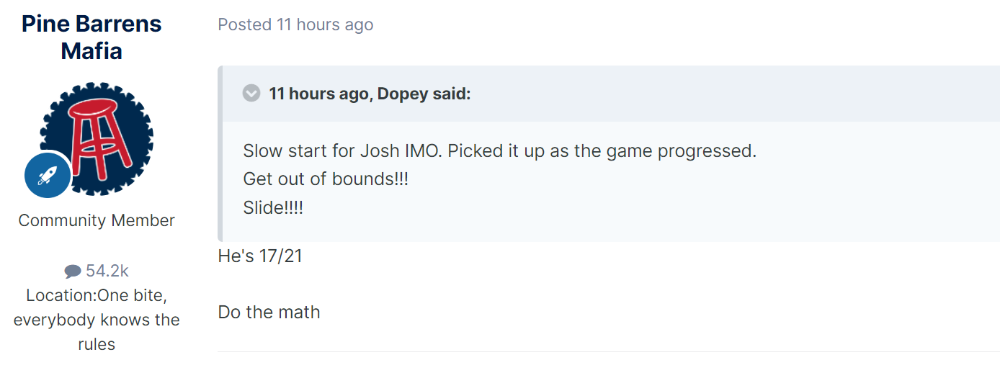
Task: Click the 'Community Member' group label
Action: point(96,221)
